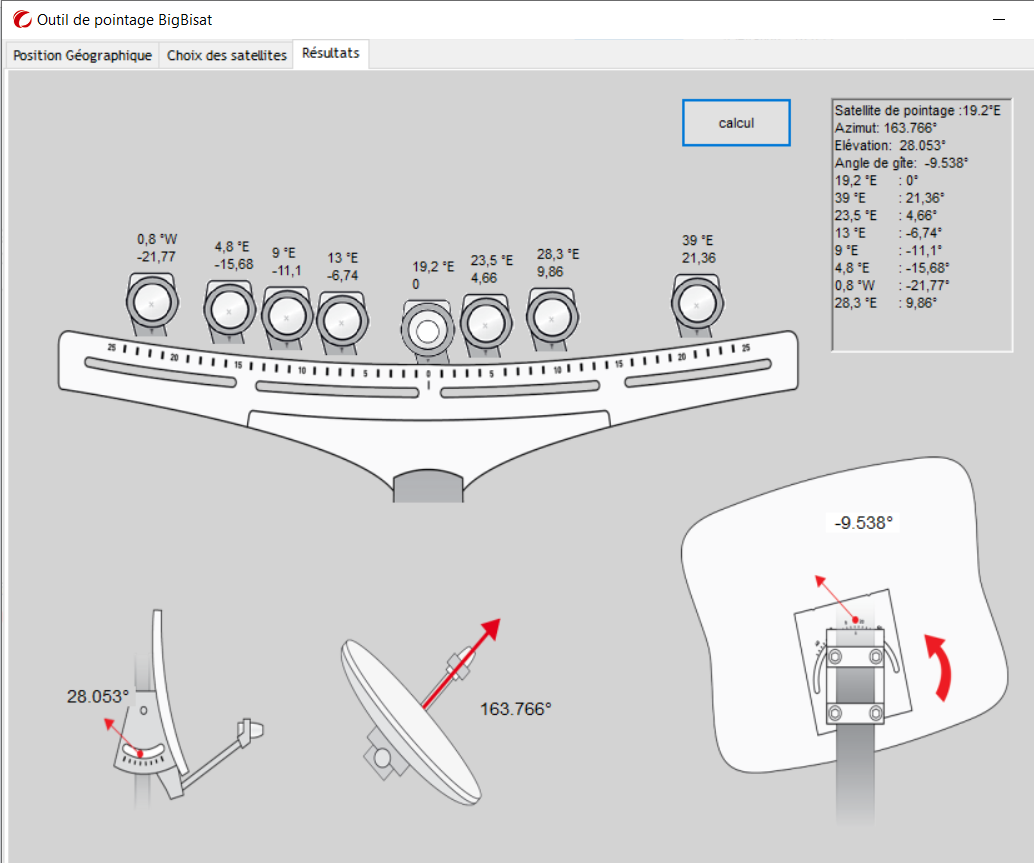Click the 28,3 °E LNB head
The height and width of the screenshot is (863, 1034).
click(549, 316)
